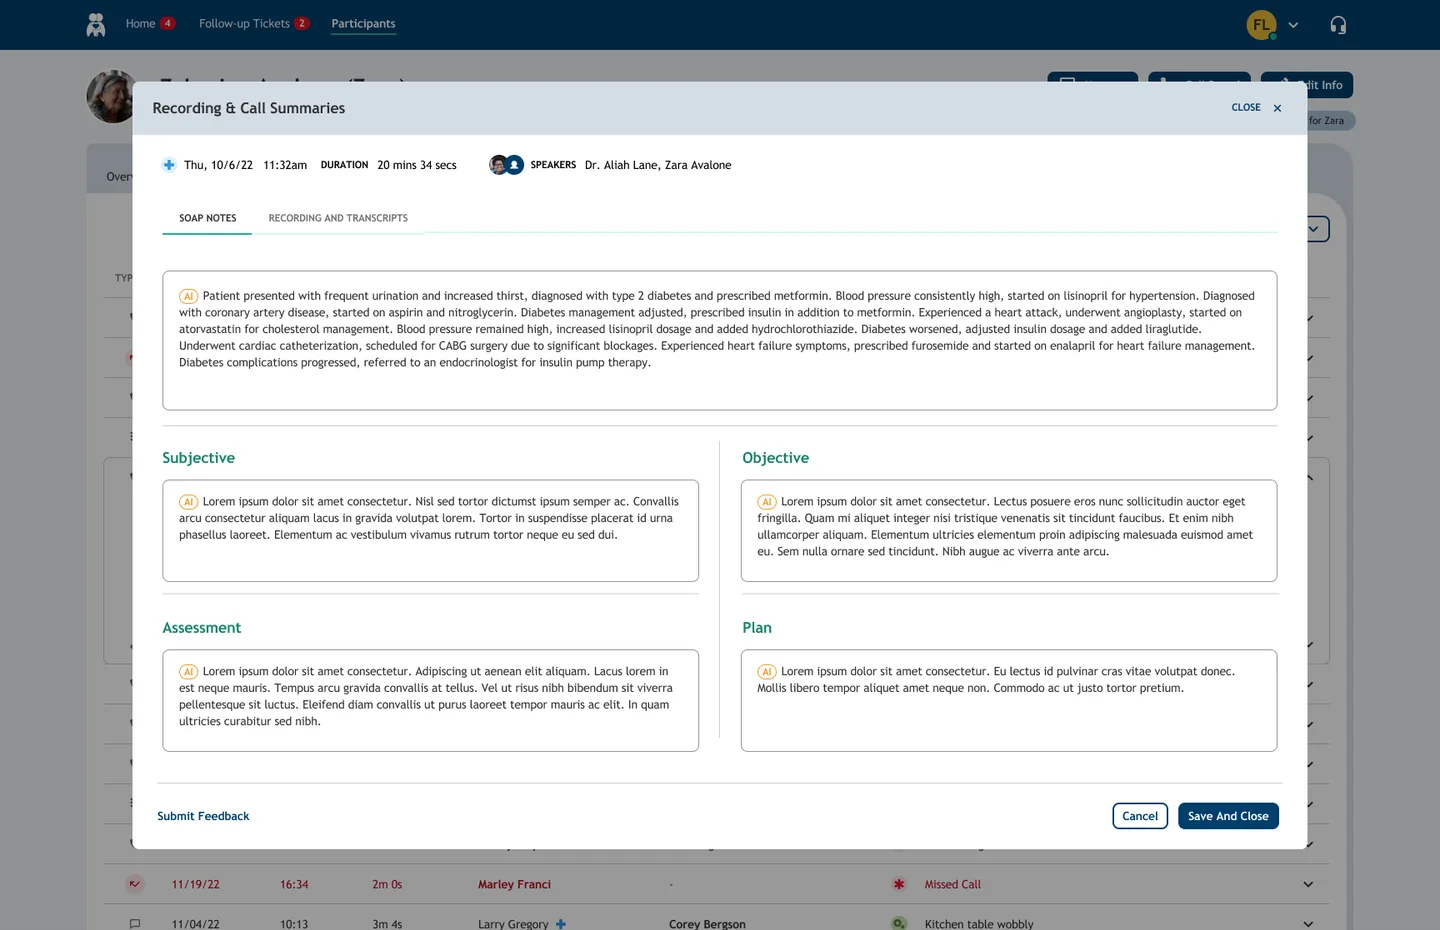Select the SOAP Notes tab
The width and height of the screenshot is (1440, 930).
coord(208,218)
